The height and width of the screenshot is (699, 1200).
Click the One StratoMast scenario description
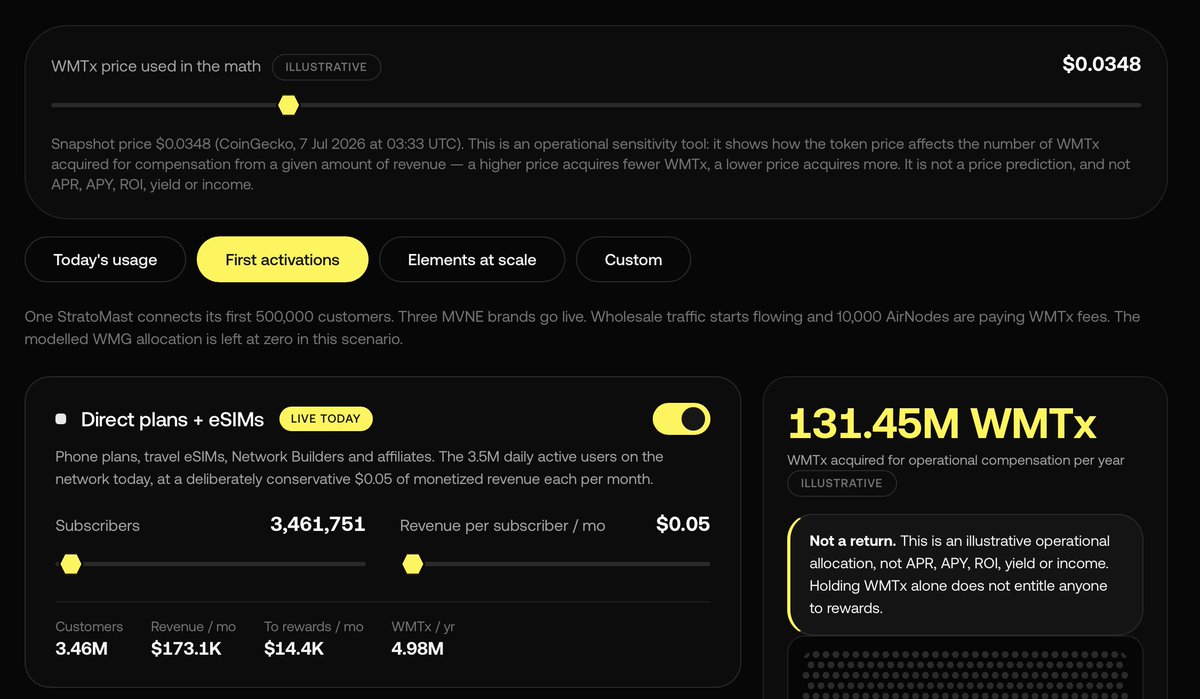(582, 328)
